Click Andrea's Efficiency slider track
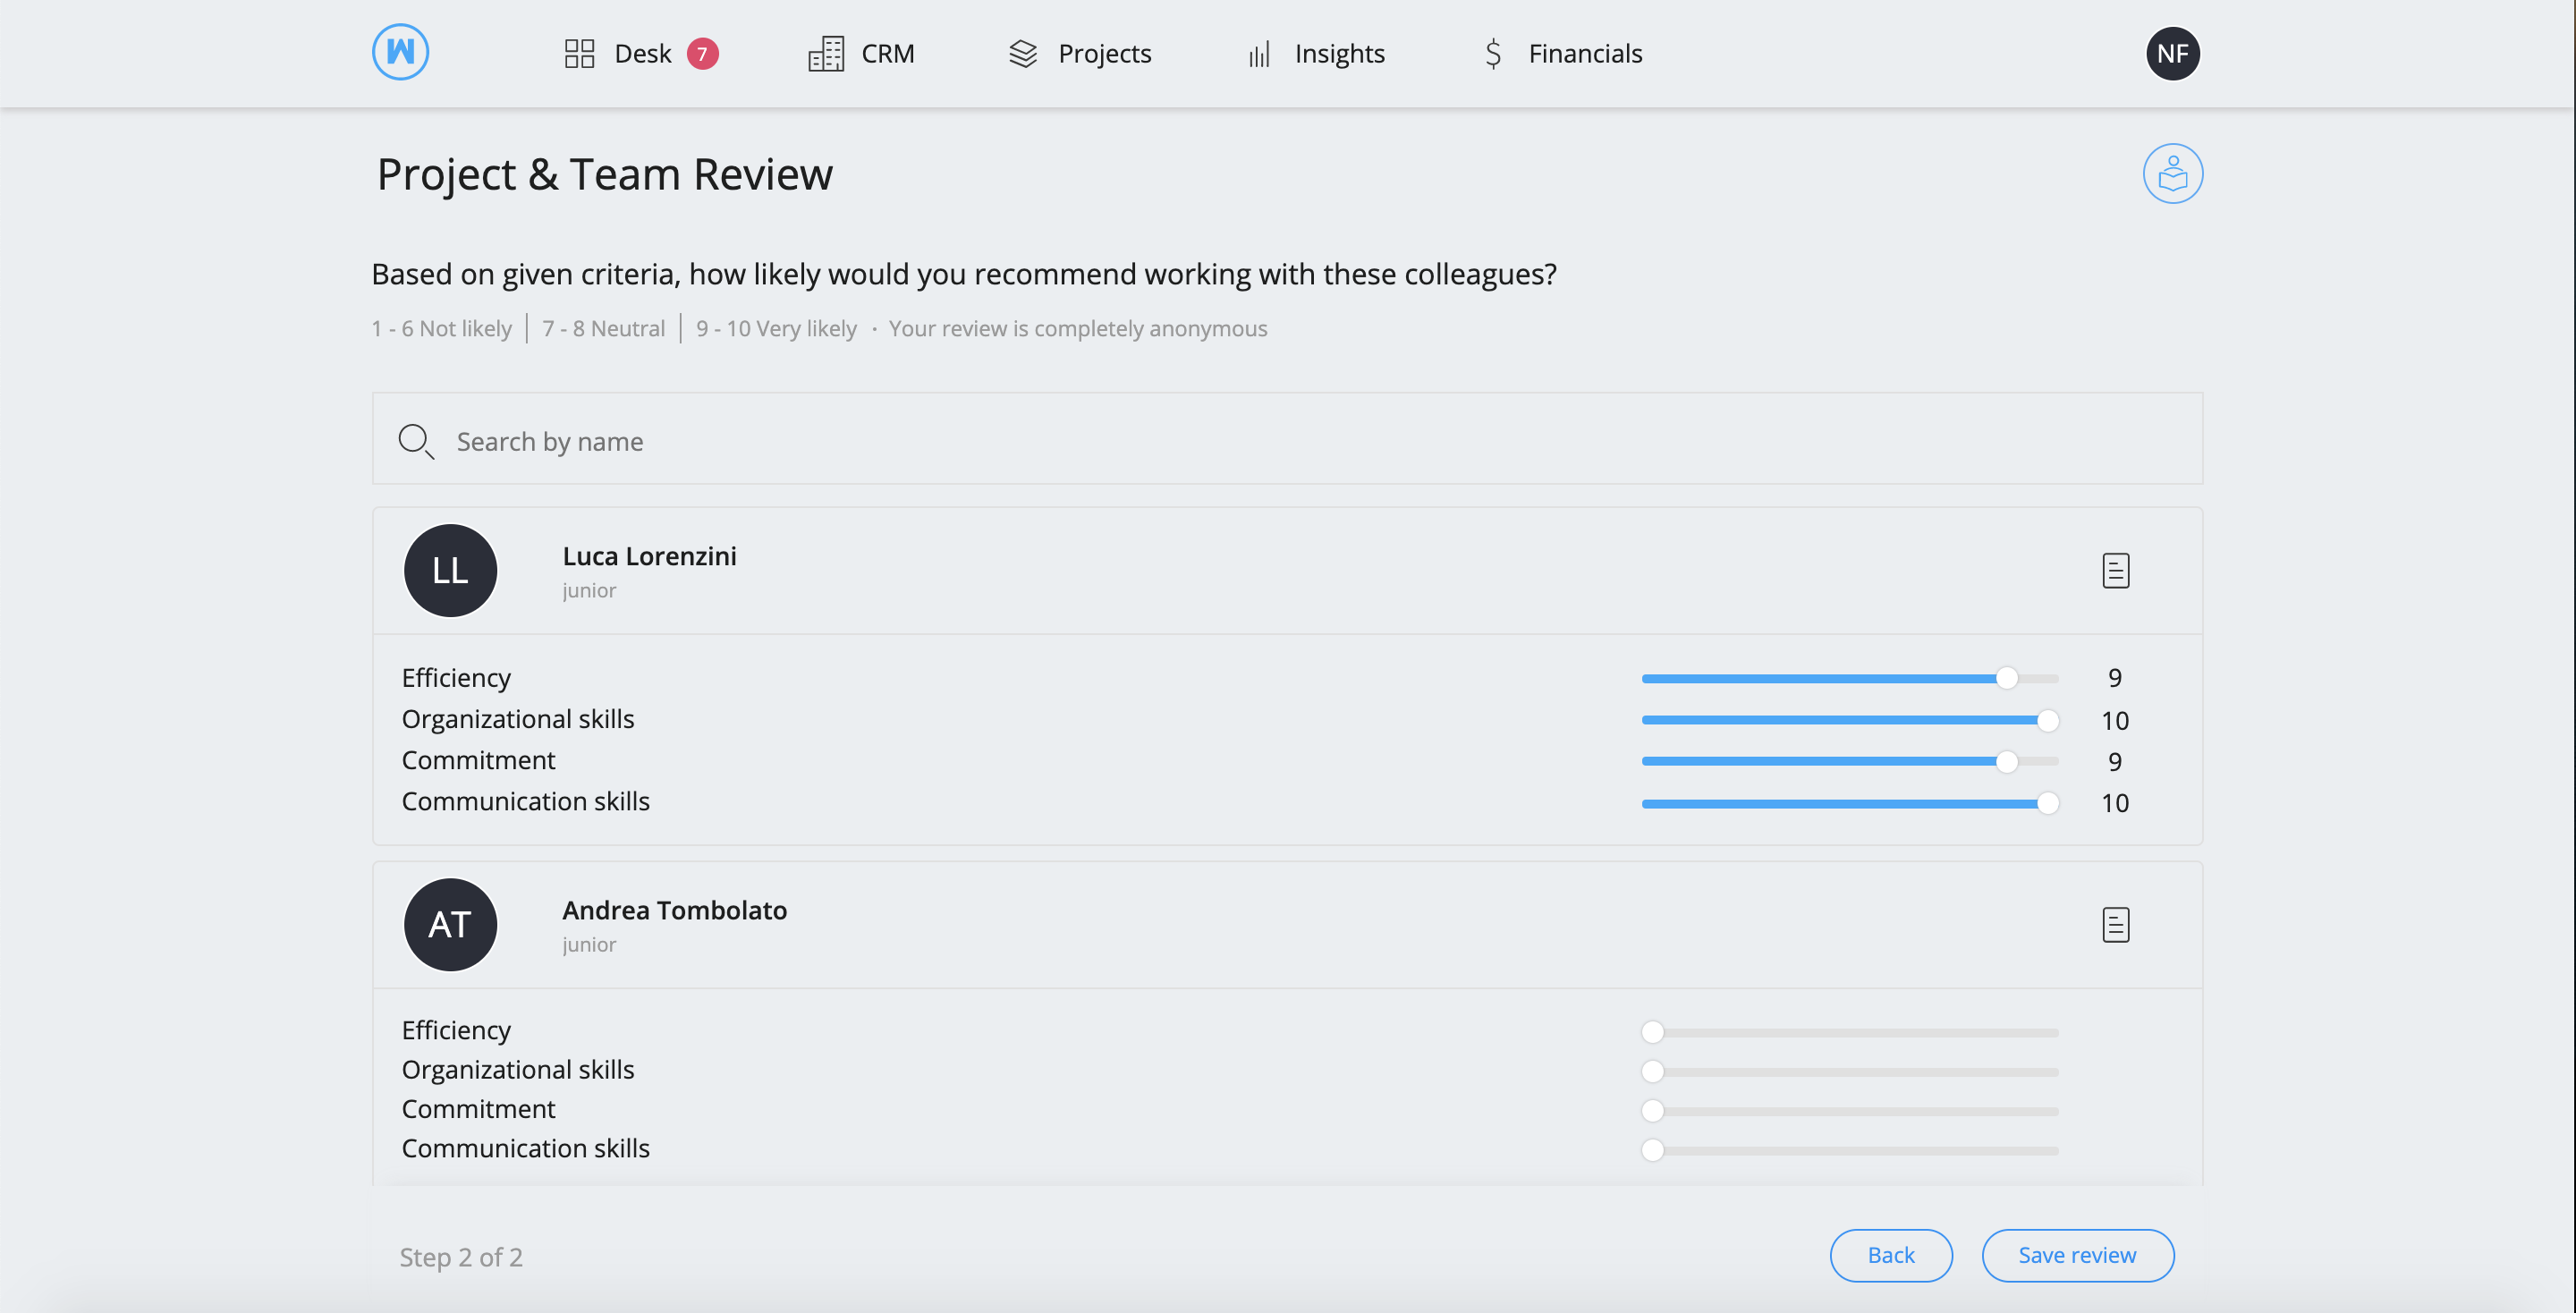Image resolution: width=2576 pixels, height=1313 pixels. point(1850,1032)
